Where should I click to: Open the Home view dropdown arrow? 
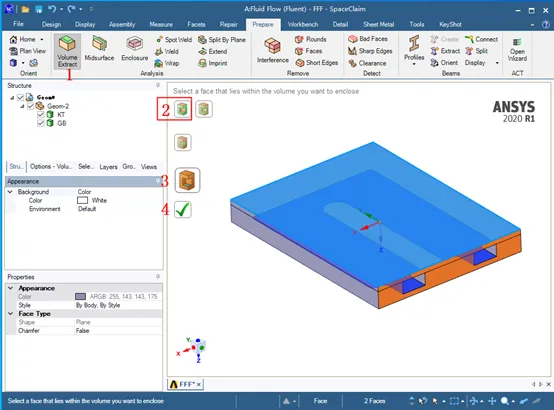click(42, 40)
